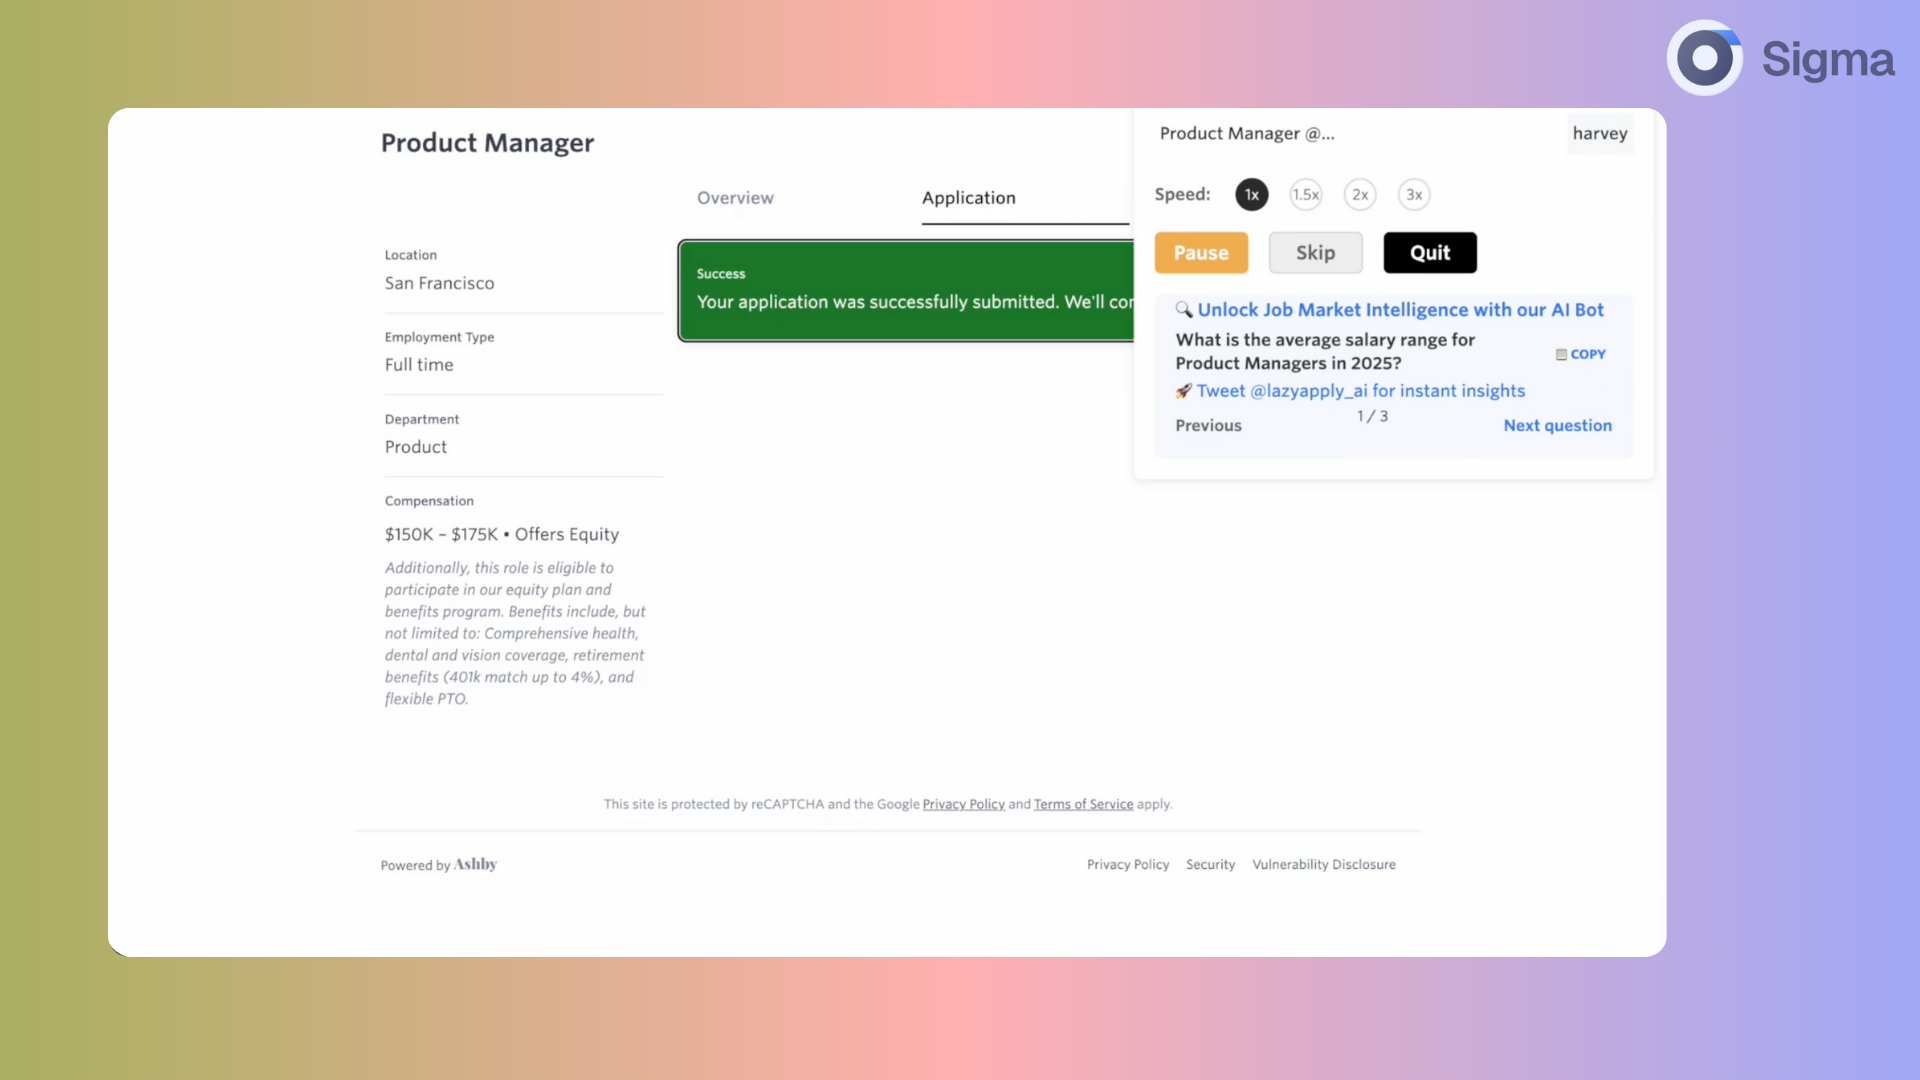
Task: Open Tweet @lazyapply_ai link
Action: coord(1361,391)
